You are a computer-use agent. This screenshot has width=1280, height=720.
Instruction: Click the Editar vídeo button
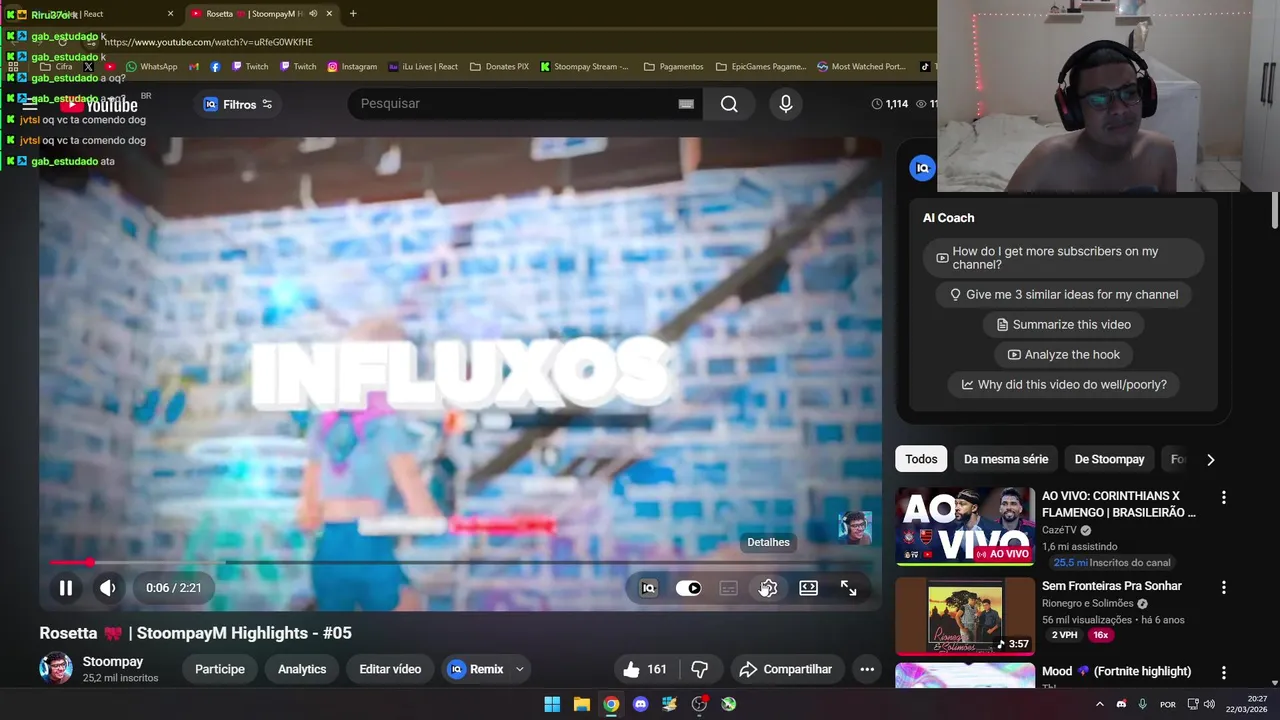pyautogui.click(x=390, y=669)
